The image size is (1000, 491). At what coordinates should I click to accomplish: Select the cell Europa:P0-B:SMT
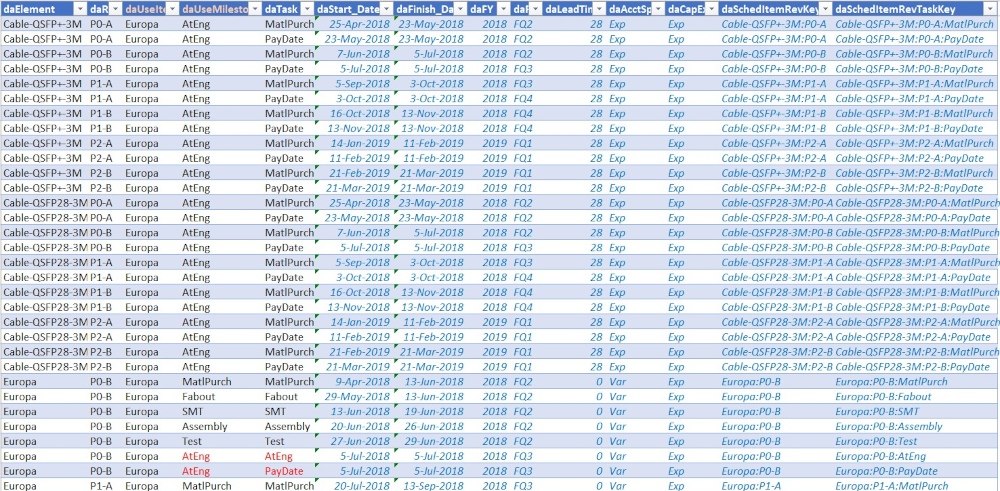pos(876,411)
